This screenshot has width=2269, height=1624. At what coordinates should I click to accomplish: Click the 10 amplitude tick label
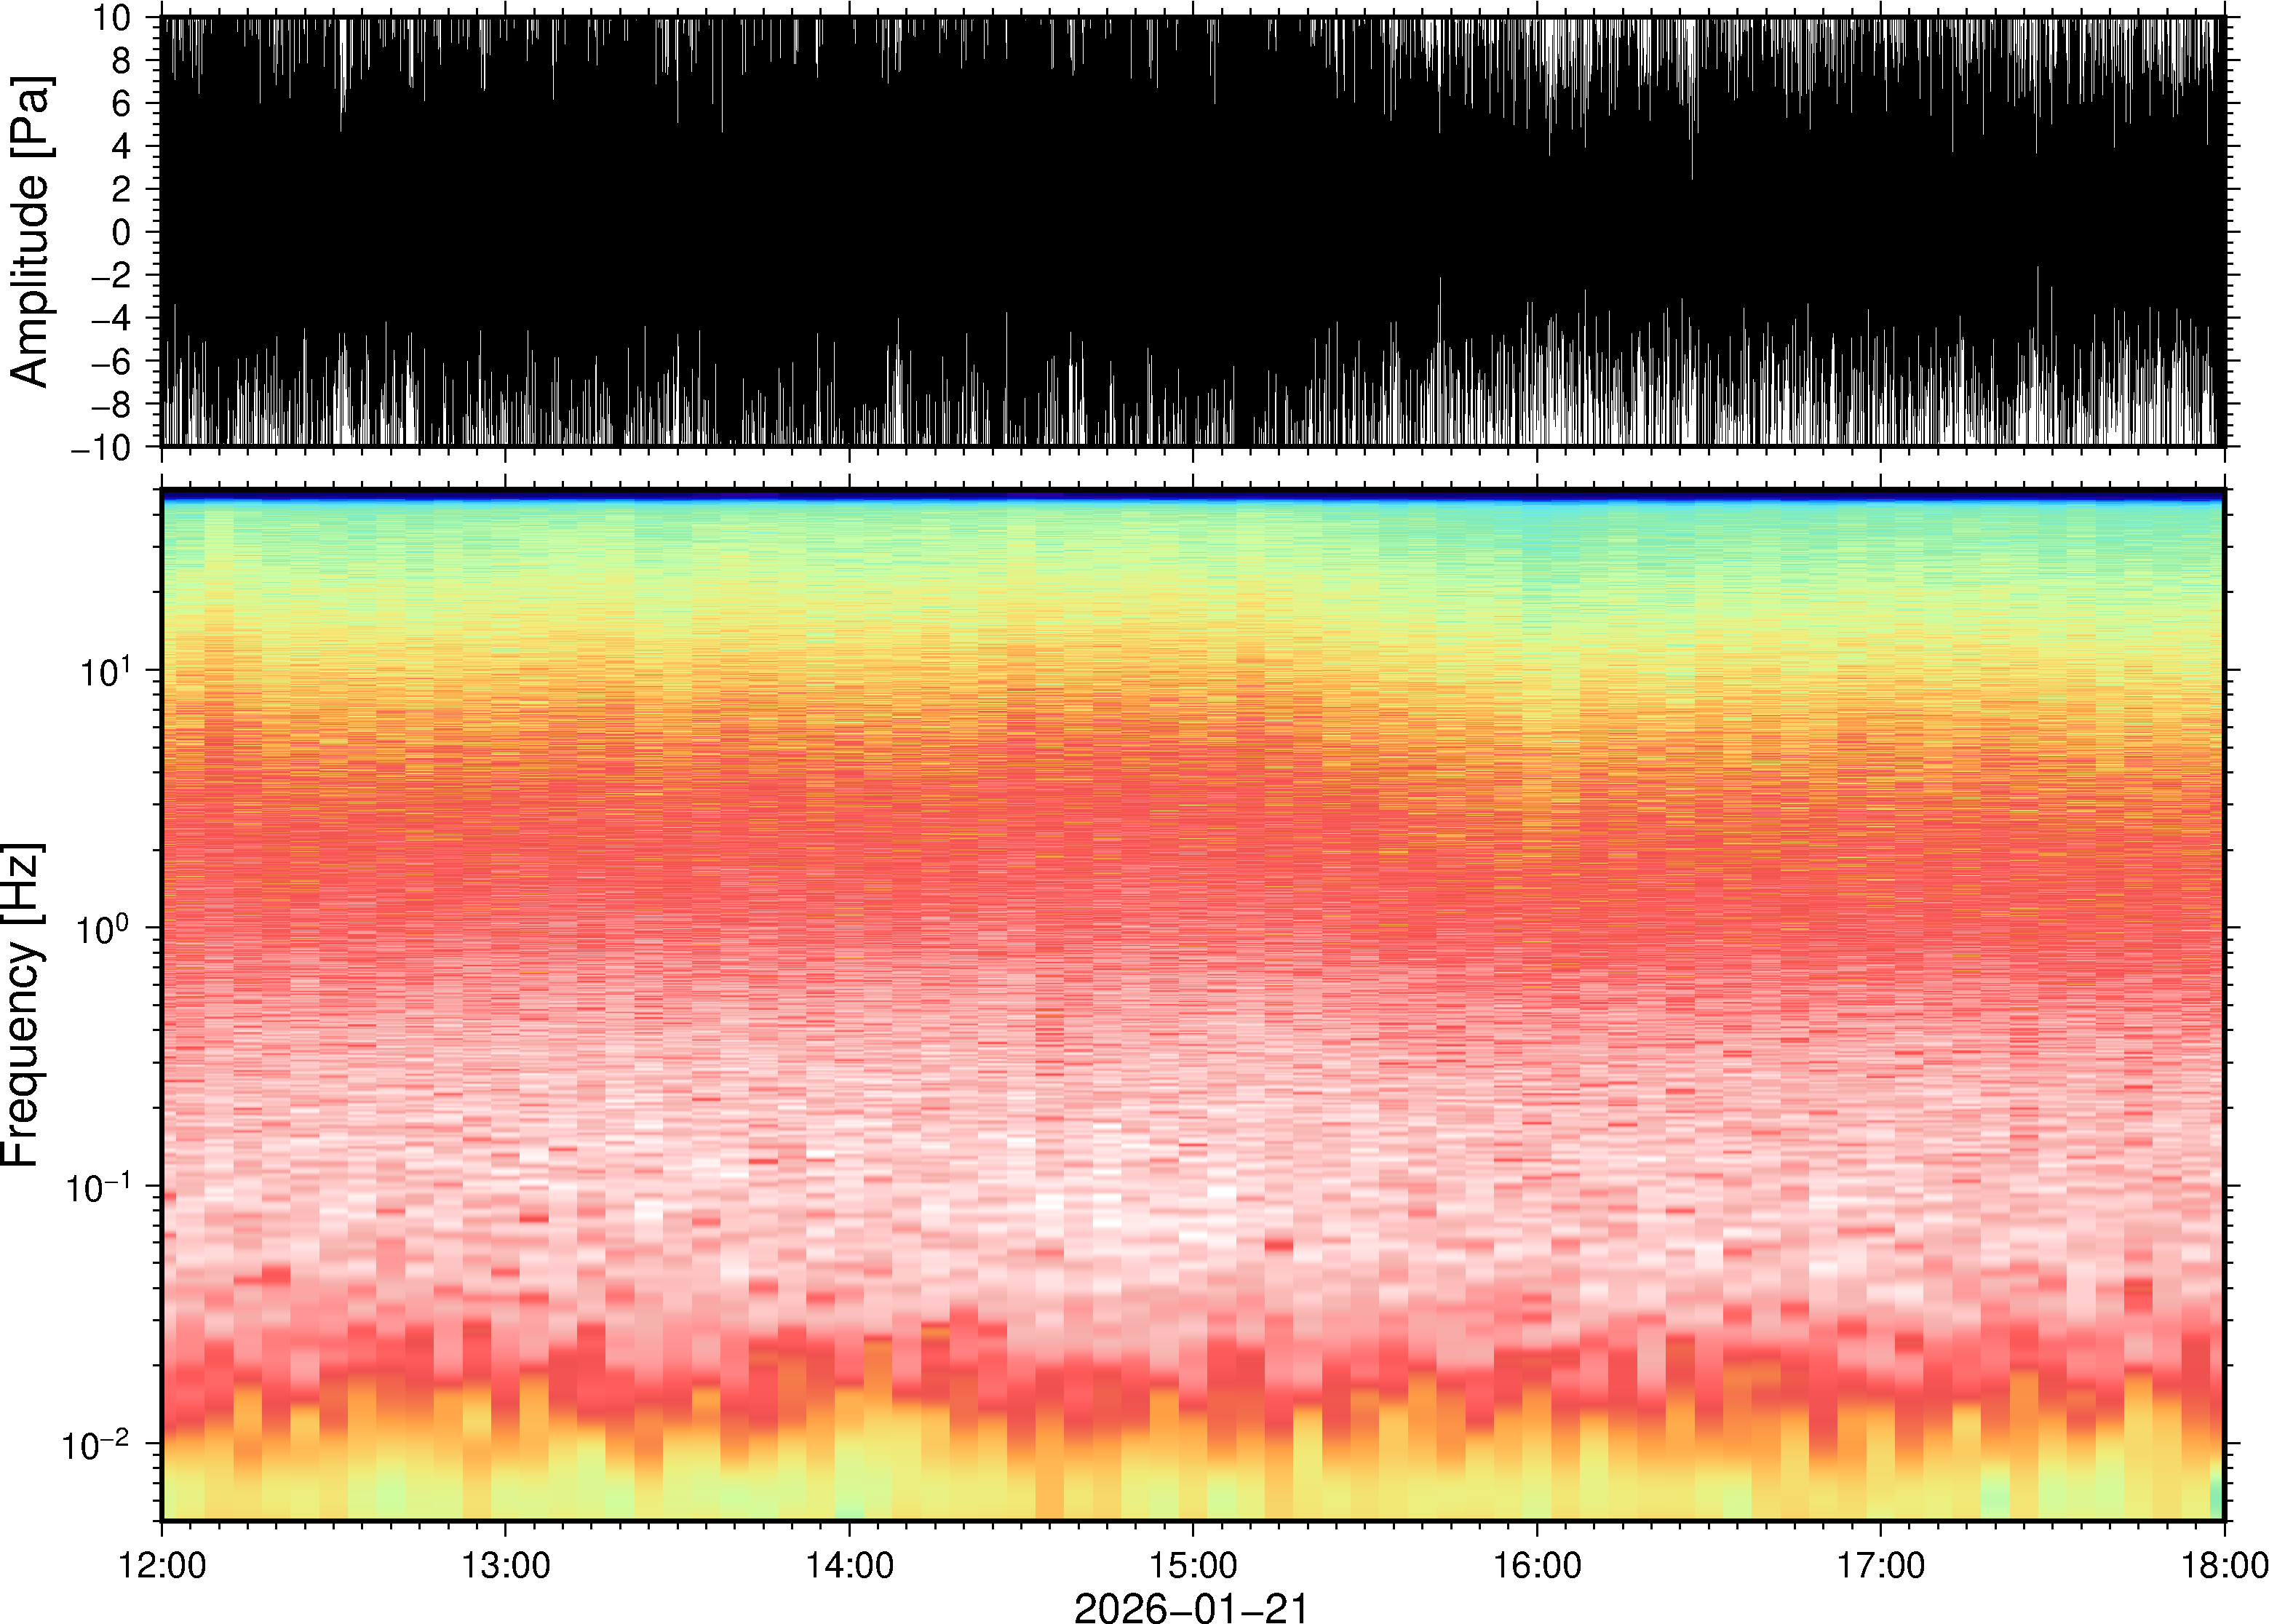click(x=113, y=18)
